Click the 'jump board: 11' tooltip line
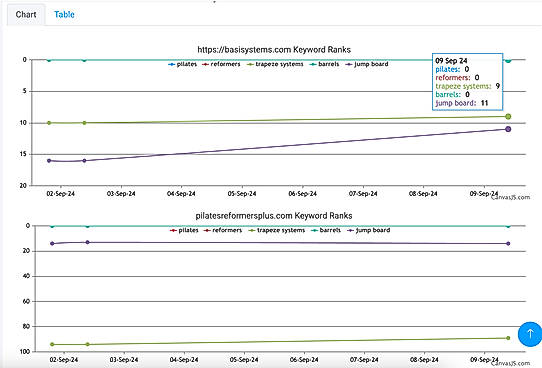 461,103
